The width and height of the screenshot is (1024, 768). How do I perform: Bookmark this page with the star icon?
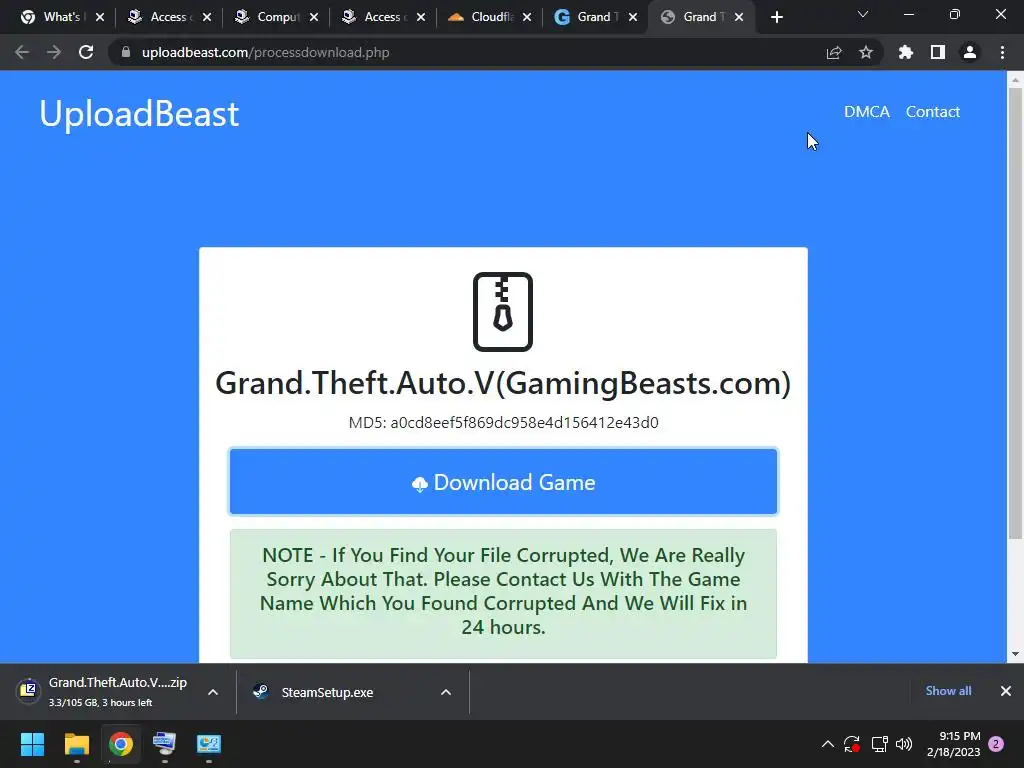(x=866, y=52)
